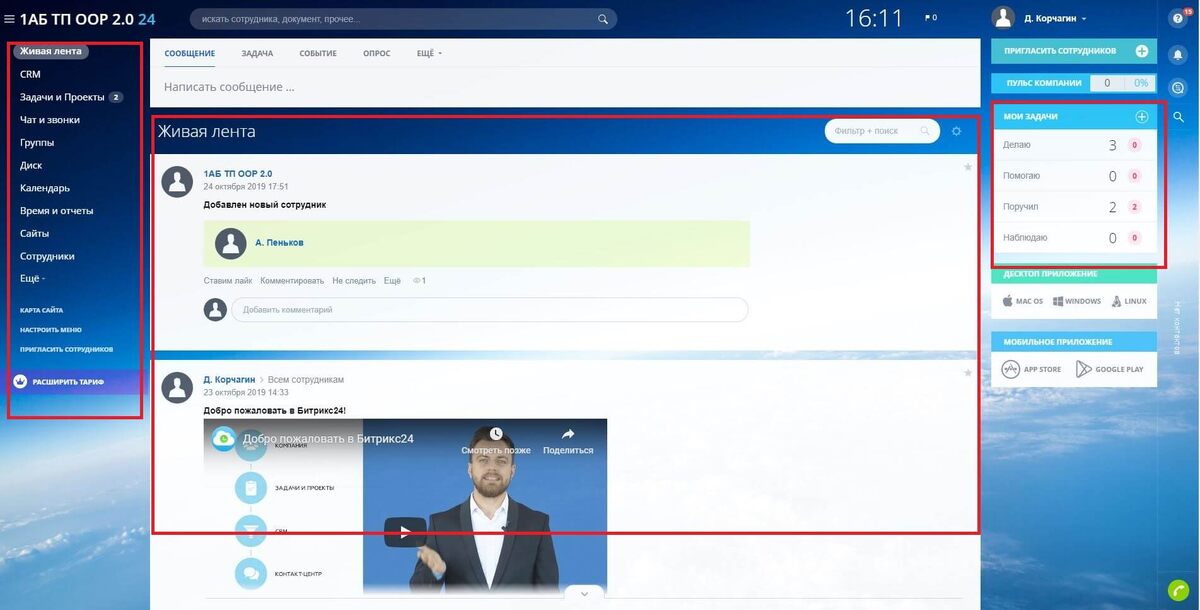
Task: Switch to the Задача tab
Action: [257, 53]
